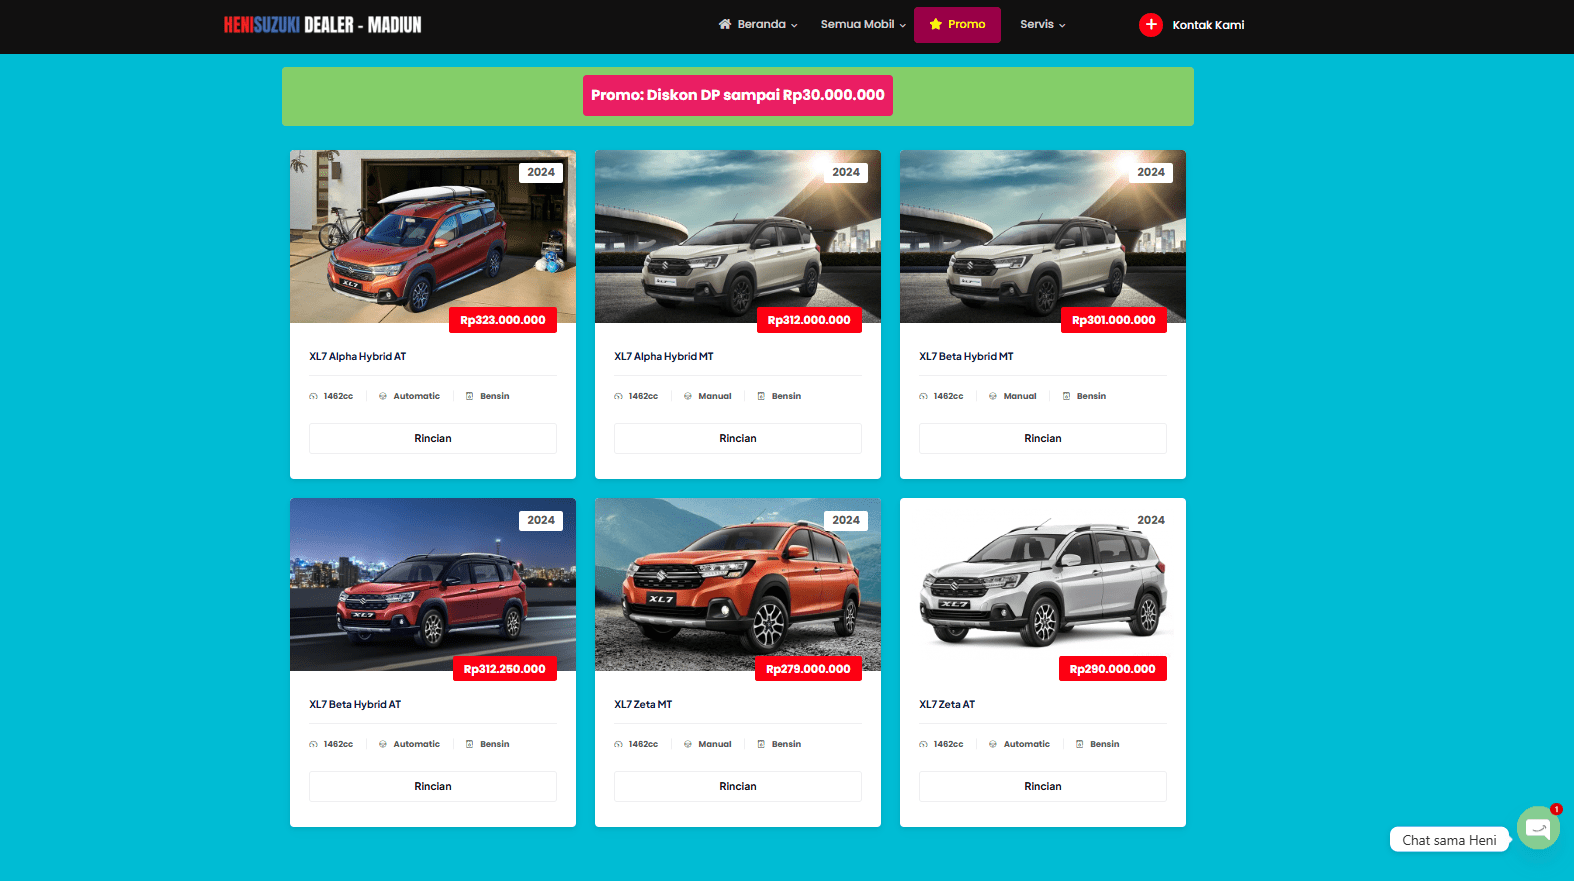The image size is (1574, 881).
Task: Open the Kontak Kami link
Action: (x=1208, y=25)
